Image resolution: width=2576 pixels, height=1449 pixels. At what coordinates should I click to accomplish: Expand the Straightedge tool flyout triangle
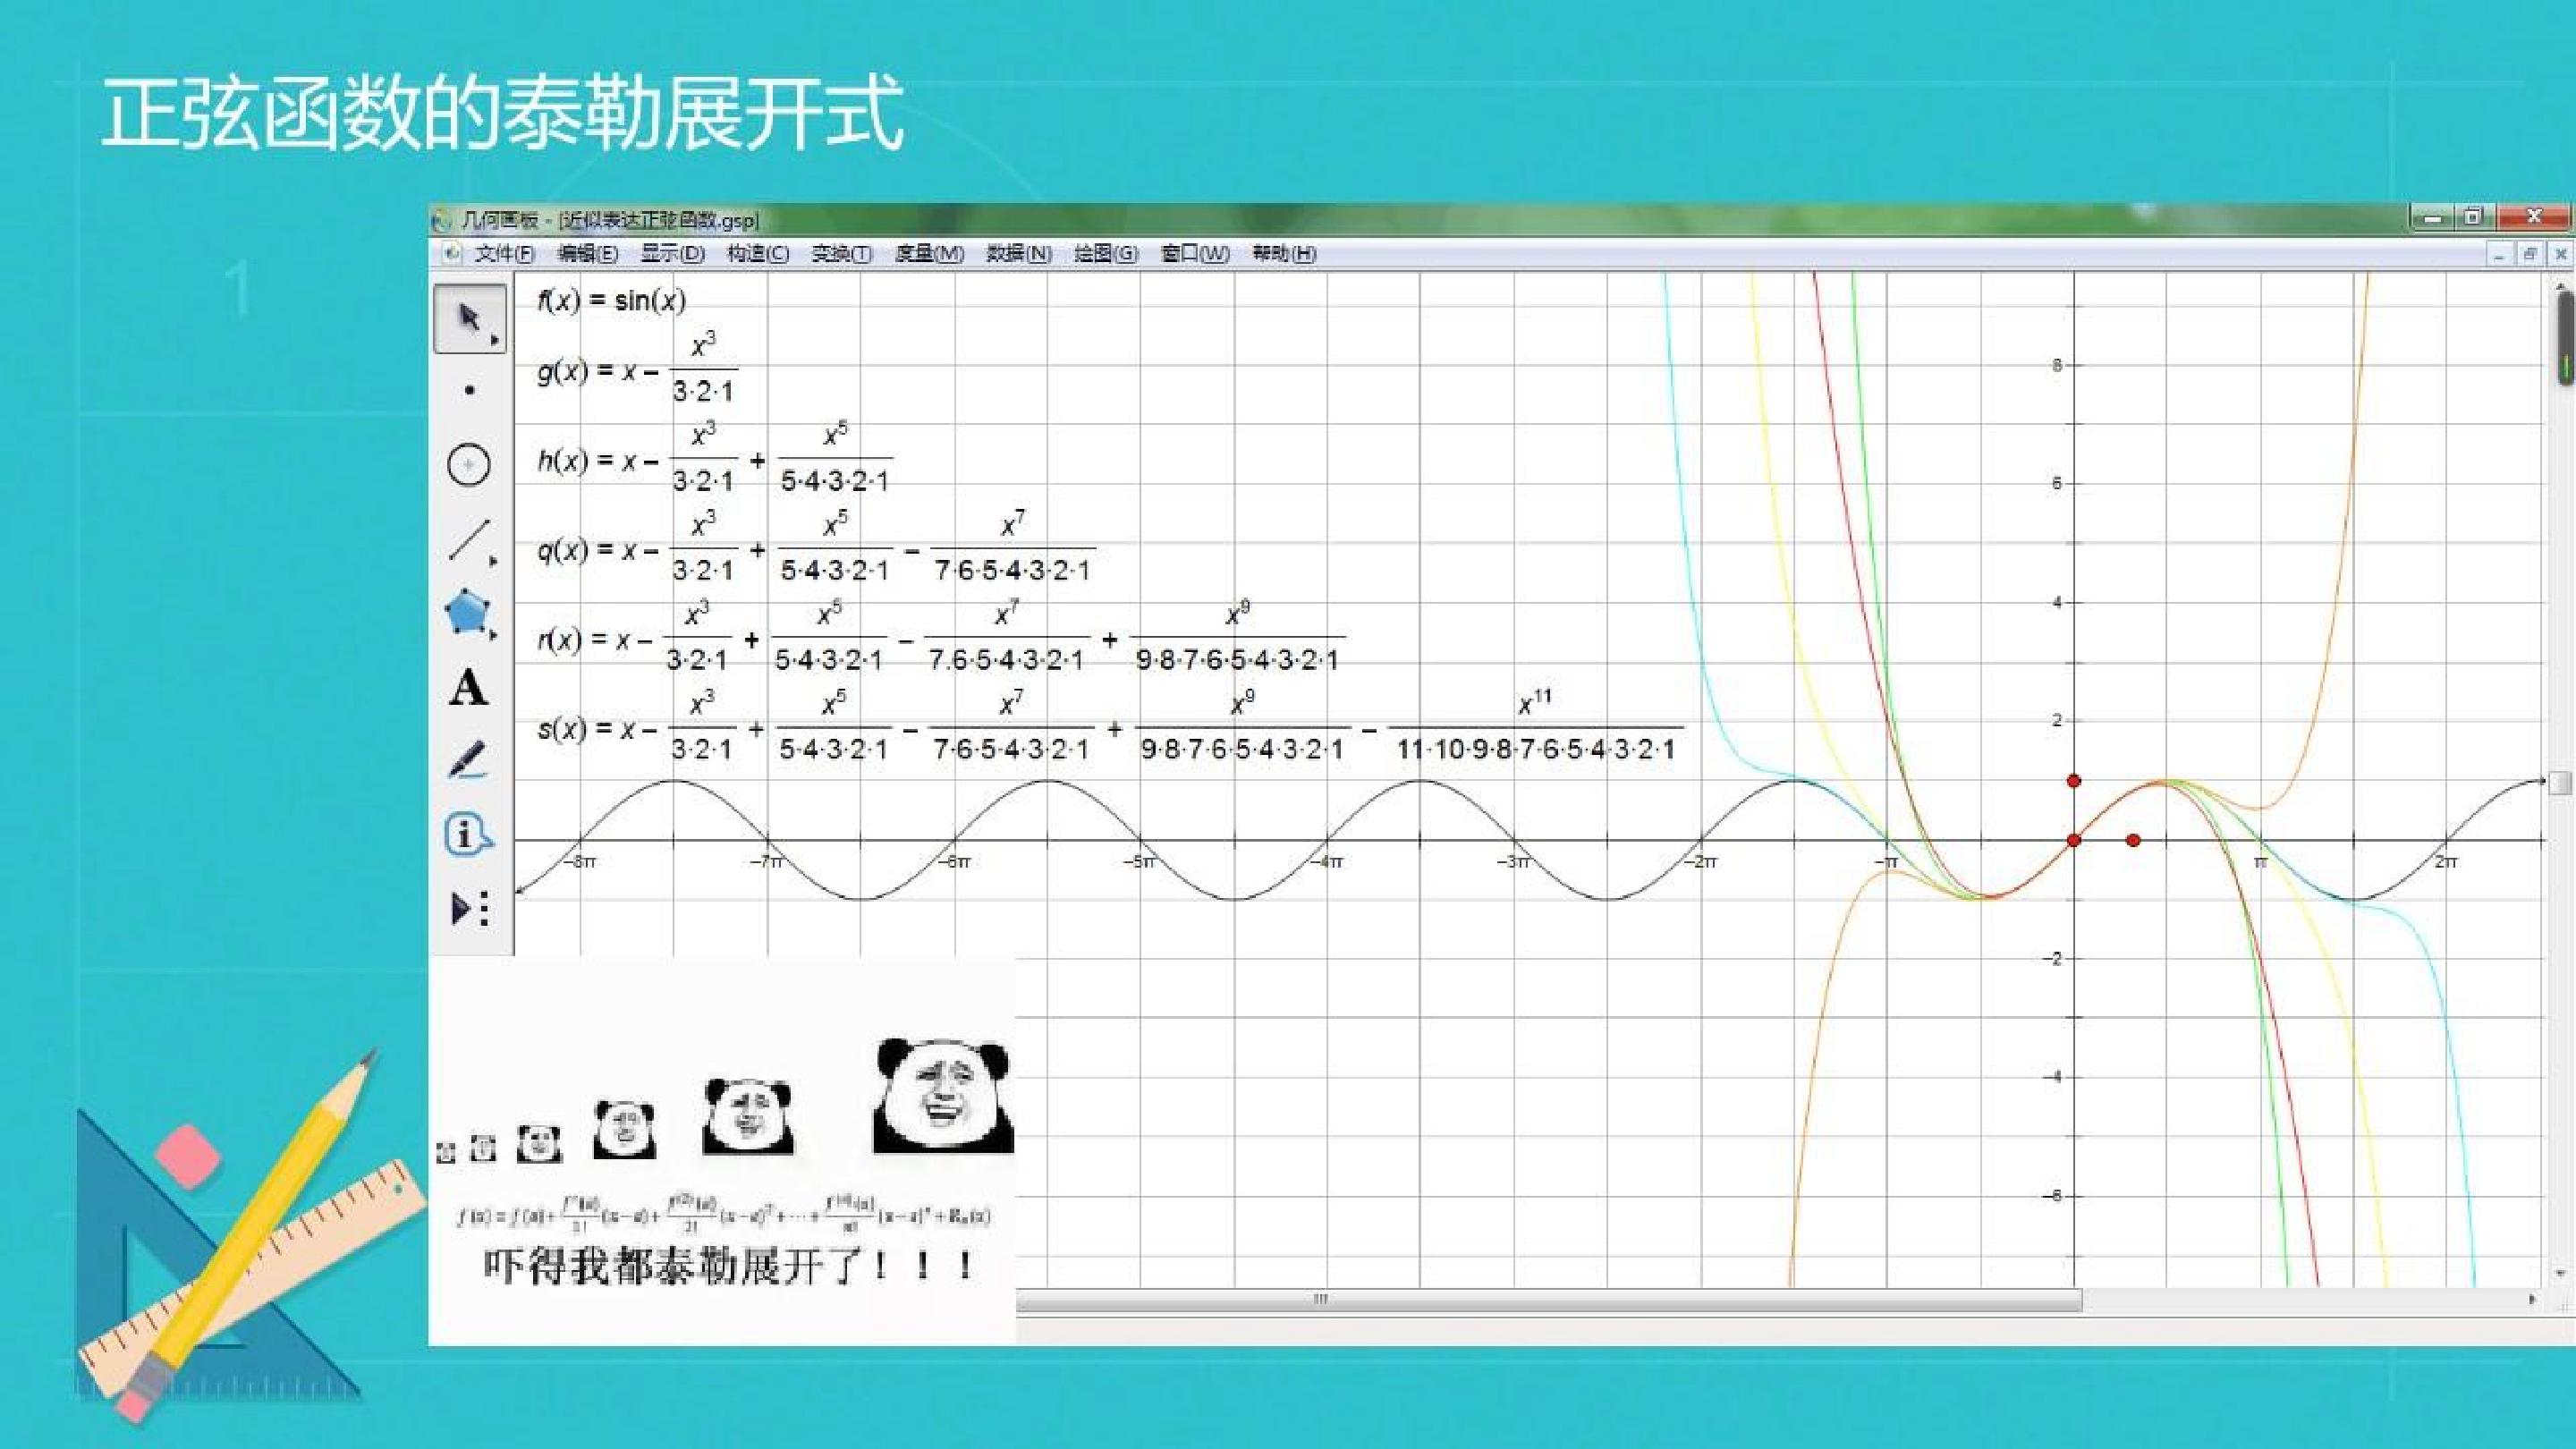(x=493, y=561)
